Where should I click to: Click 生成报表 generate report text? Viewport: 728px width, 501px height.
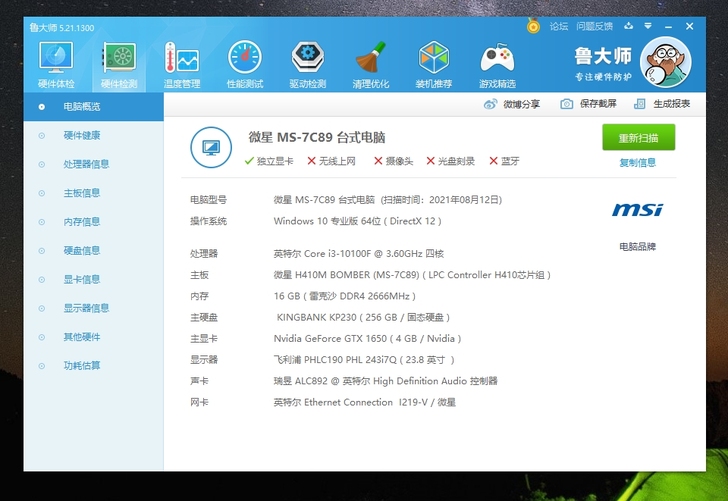pos(671,104)
